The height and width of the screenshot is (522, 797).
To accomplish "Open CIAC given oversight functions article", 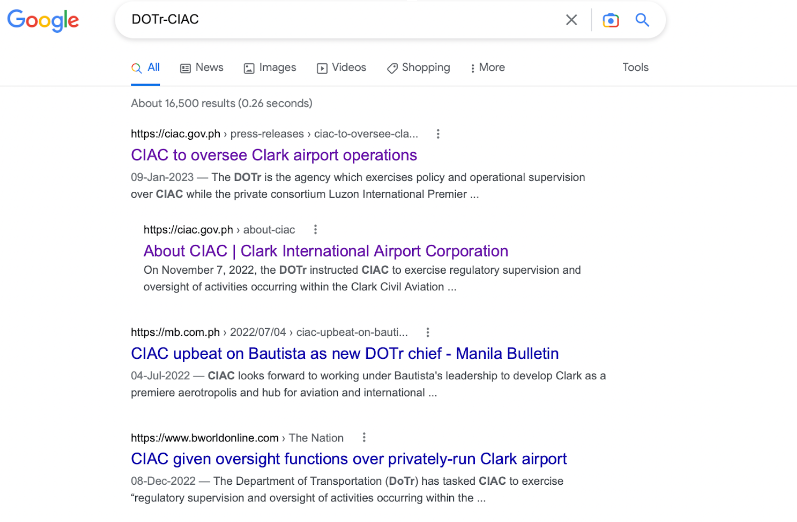I will click(349, 459).
